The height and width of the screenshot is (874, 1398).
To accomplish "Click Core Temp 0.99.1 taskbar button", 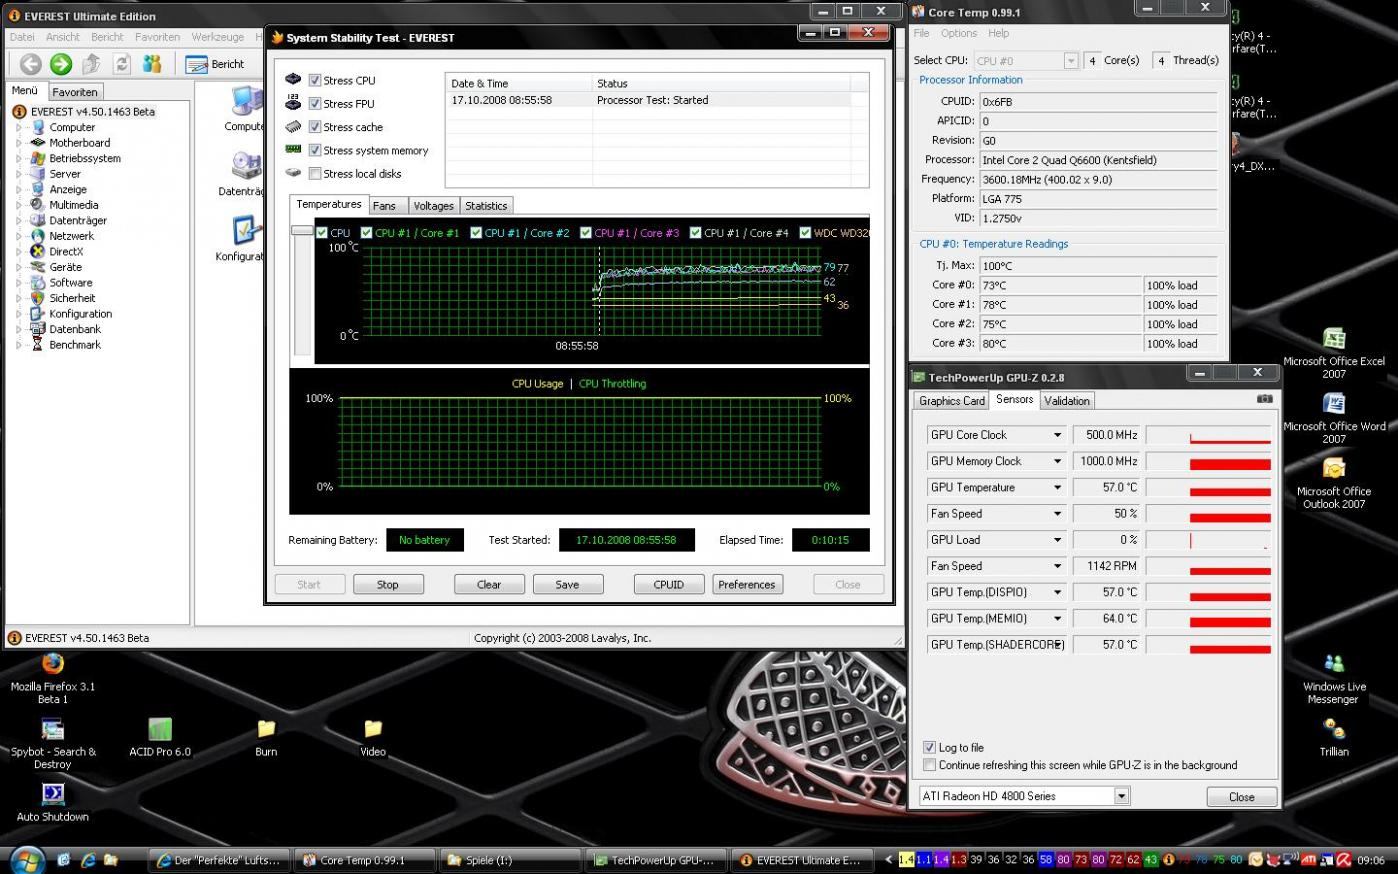I will click(x=365, y=860).
